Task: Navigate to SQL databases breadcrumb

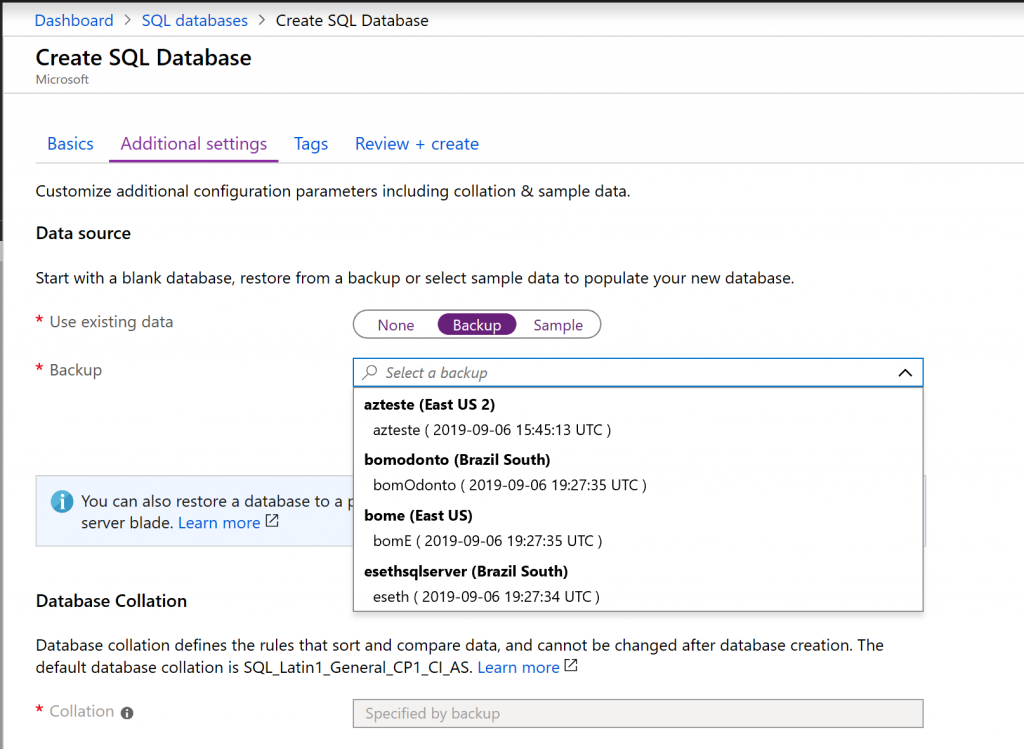Action: [x=195, y=20]
